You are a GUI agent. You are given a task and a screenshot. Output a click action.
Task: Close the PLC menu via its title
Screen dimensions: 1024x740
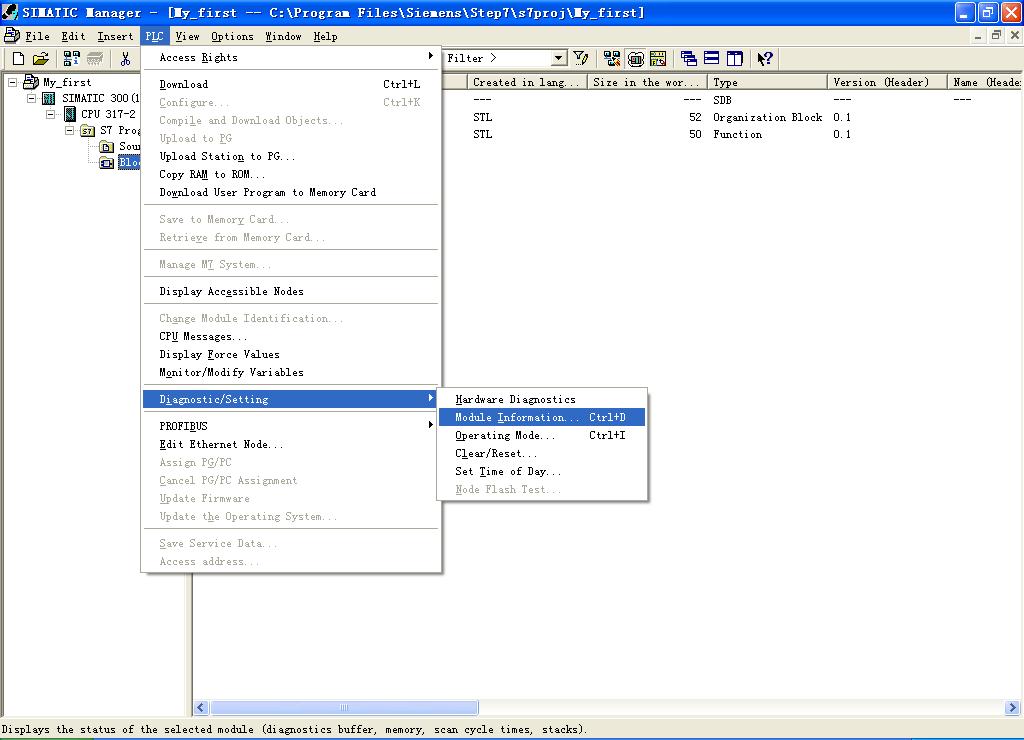point(154,37)
